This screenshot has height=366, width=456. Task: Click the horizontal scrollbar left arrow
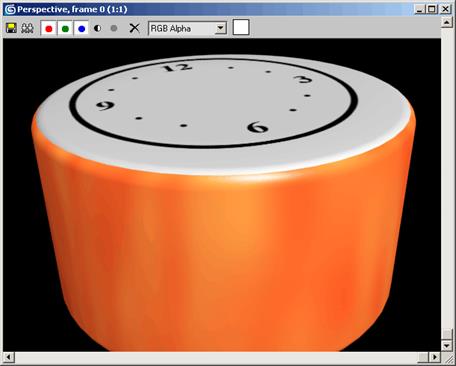(x=9, y=357)
